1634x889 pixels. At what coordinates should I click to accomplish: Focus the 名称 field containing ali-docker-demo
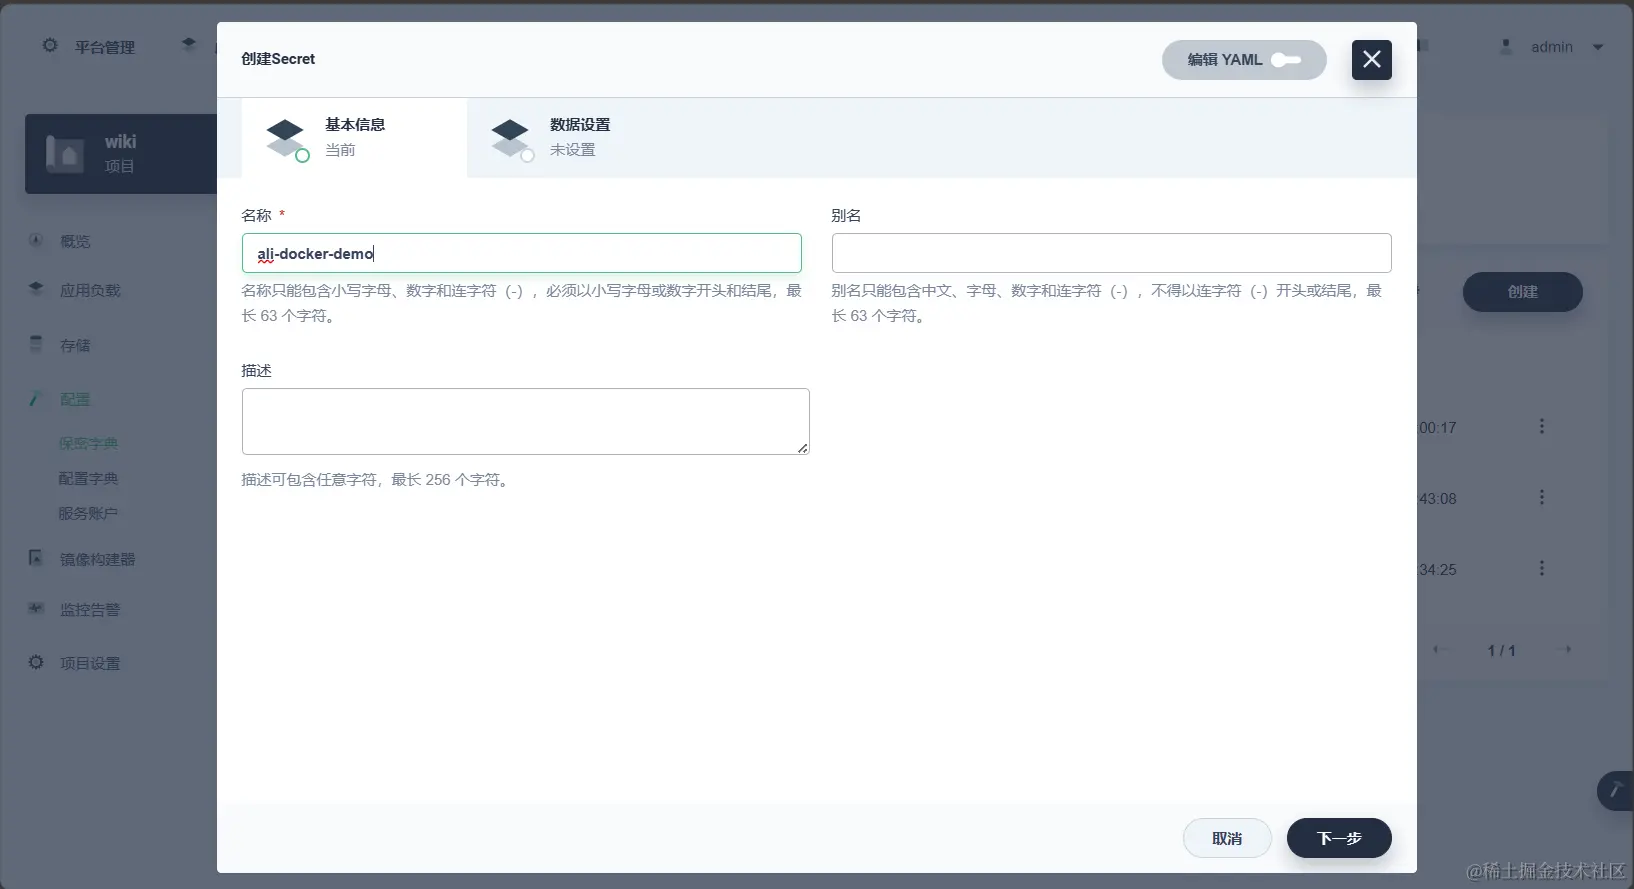click(521, 253)
